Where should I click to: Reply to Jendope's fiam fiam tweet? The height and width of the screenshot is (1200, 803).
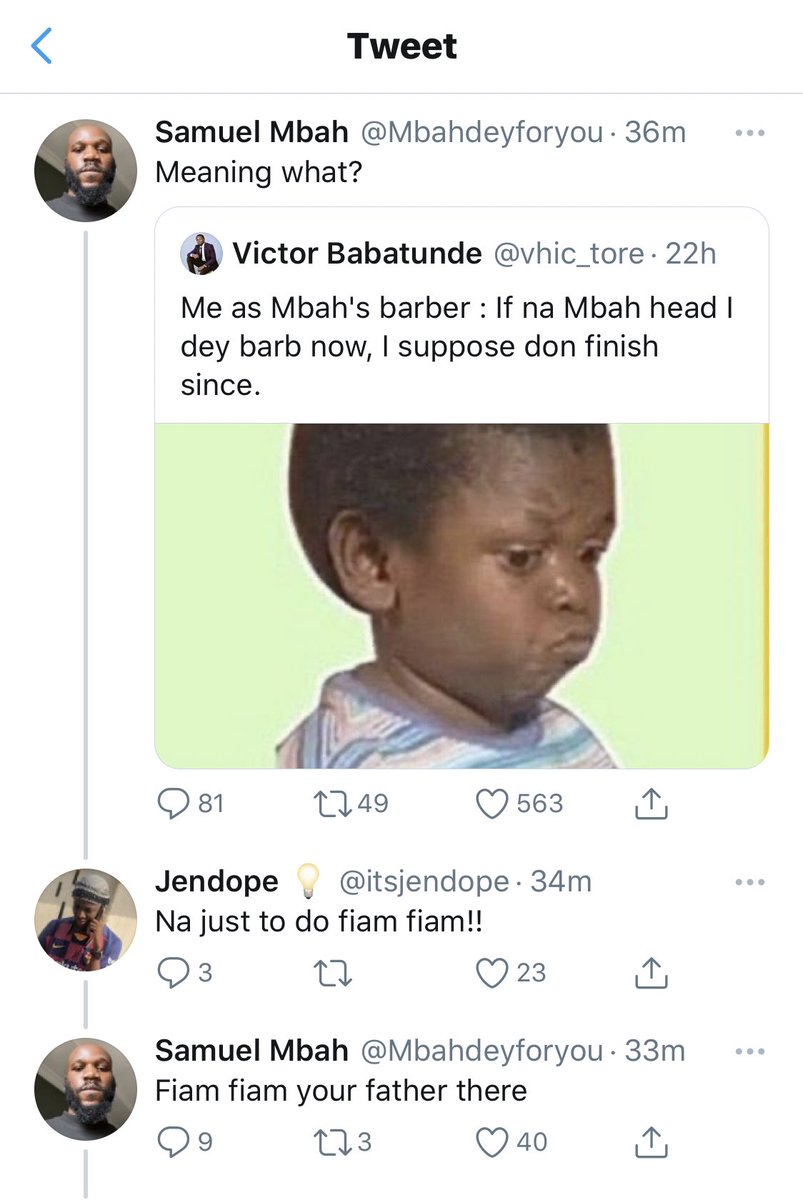pyautogui.click(x=173, y=972)
